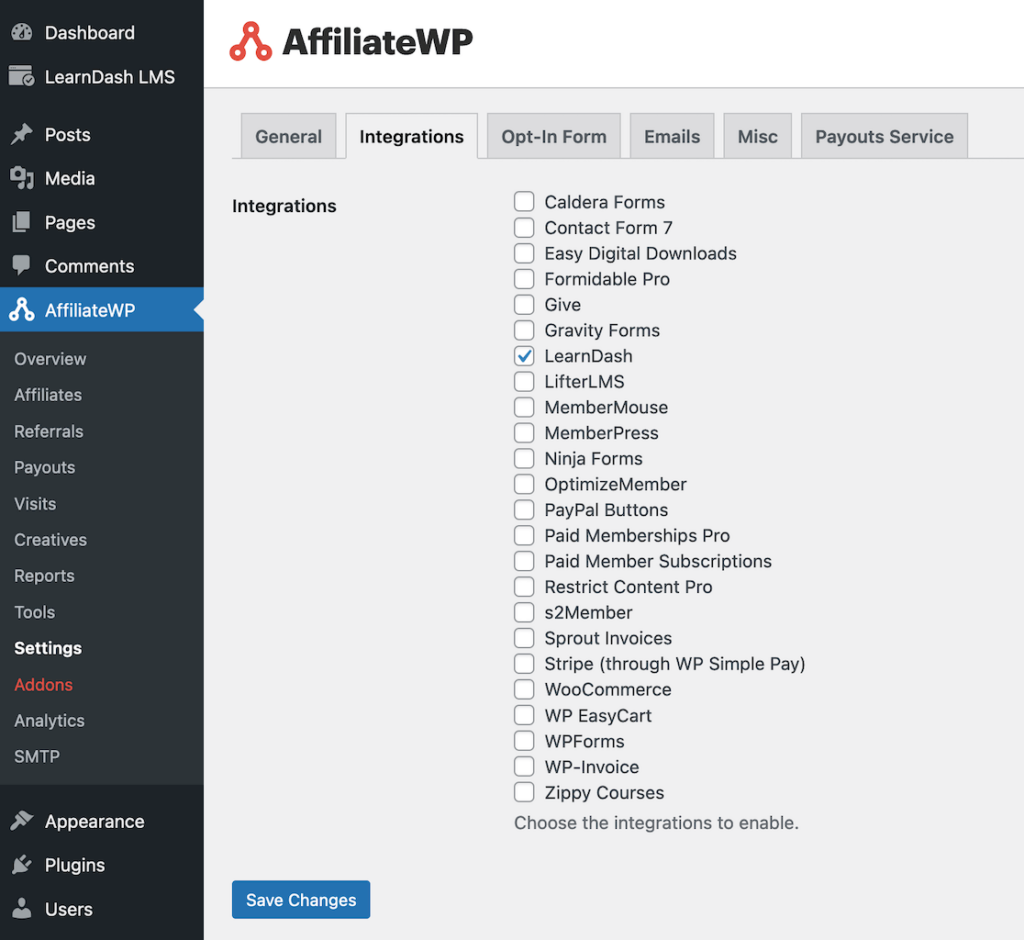
Task: Open the Creatives submenu link
Action: click(x=50, y=540)
